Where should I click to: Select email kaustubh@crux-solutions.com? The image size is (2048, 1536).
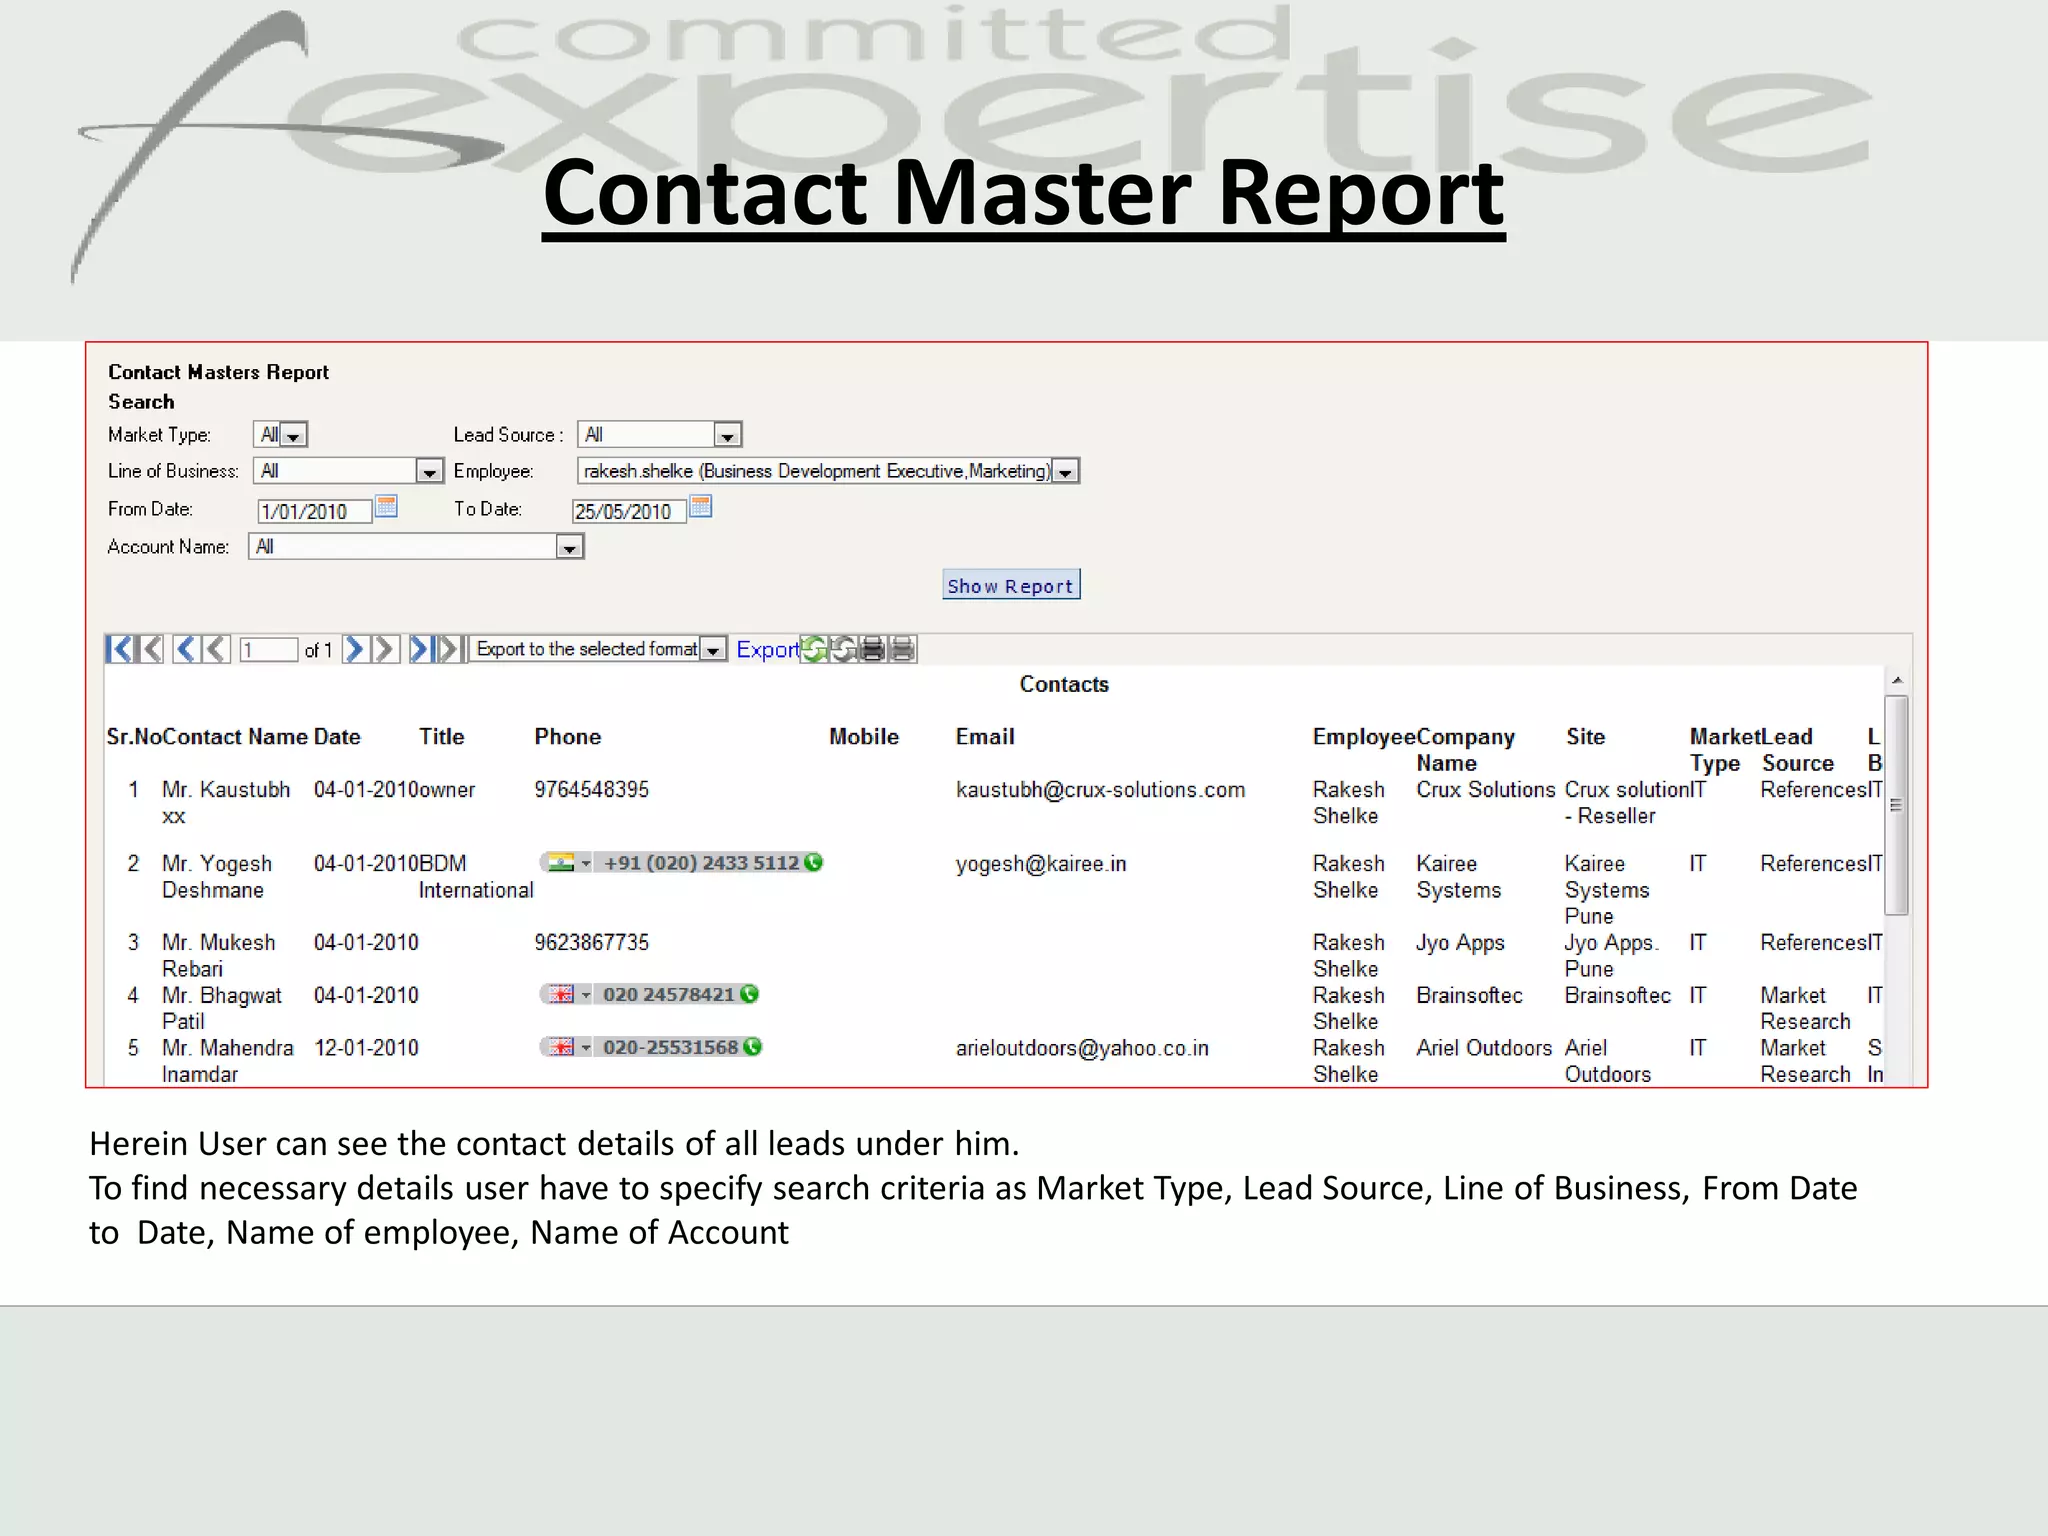pos(1100,790)
